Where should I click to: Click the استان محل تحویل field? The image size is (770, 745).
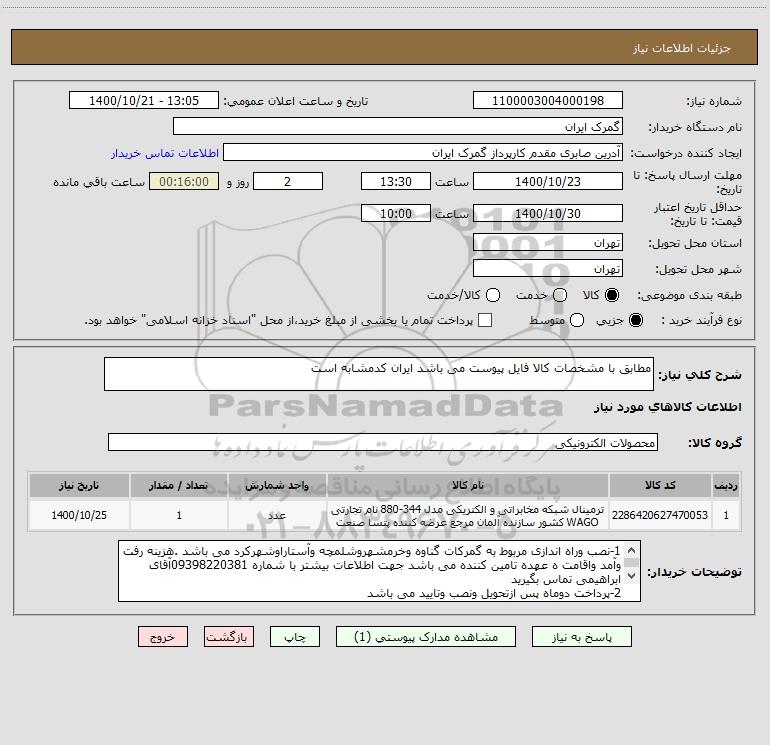[x=548, y=242]
